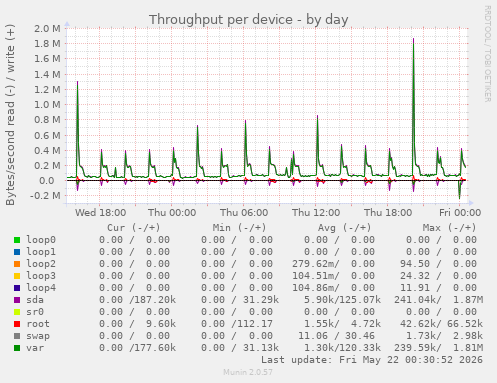This screenshot has height=383, width=497.
Task: Click the root current value '9.60k'
Action: click(x=161, y=324)
